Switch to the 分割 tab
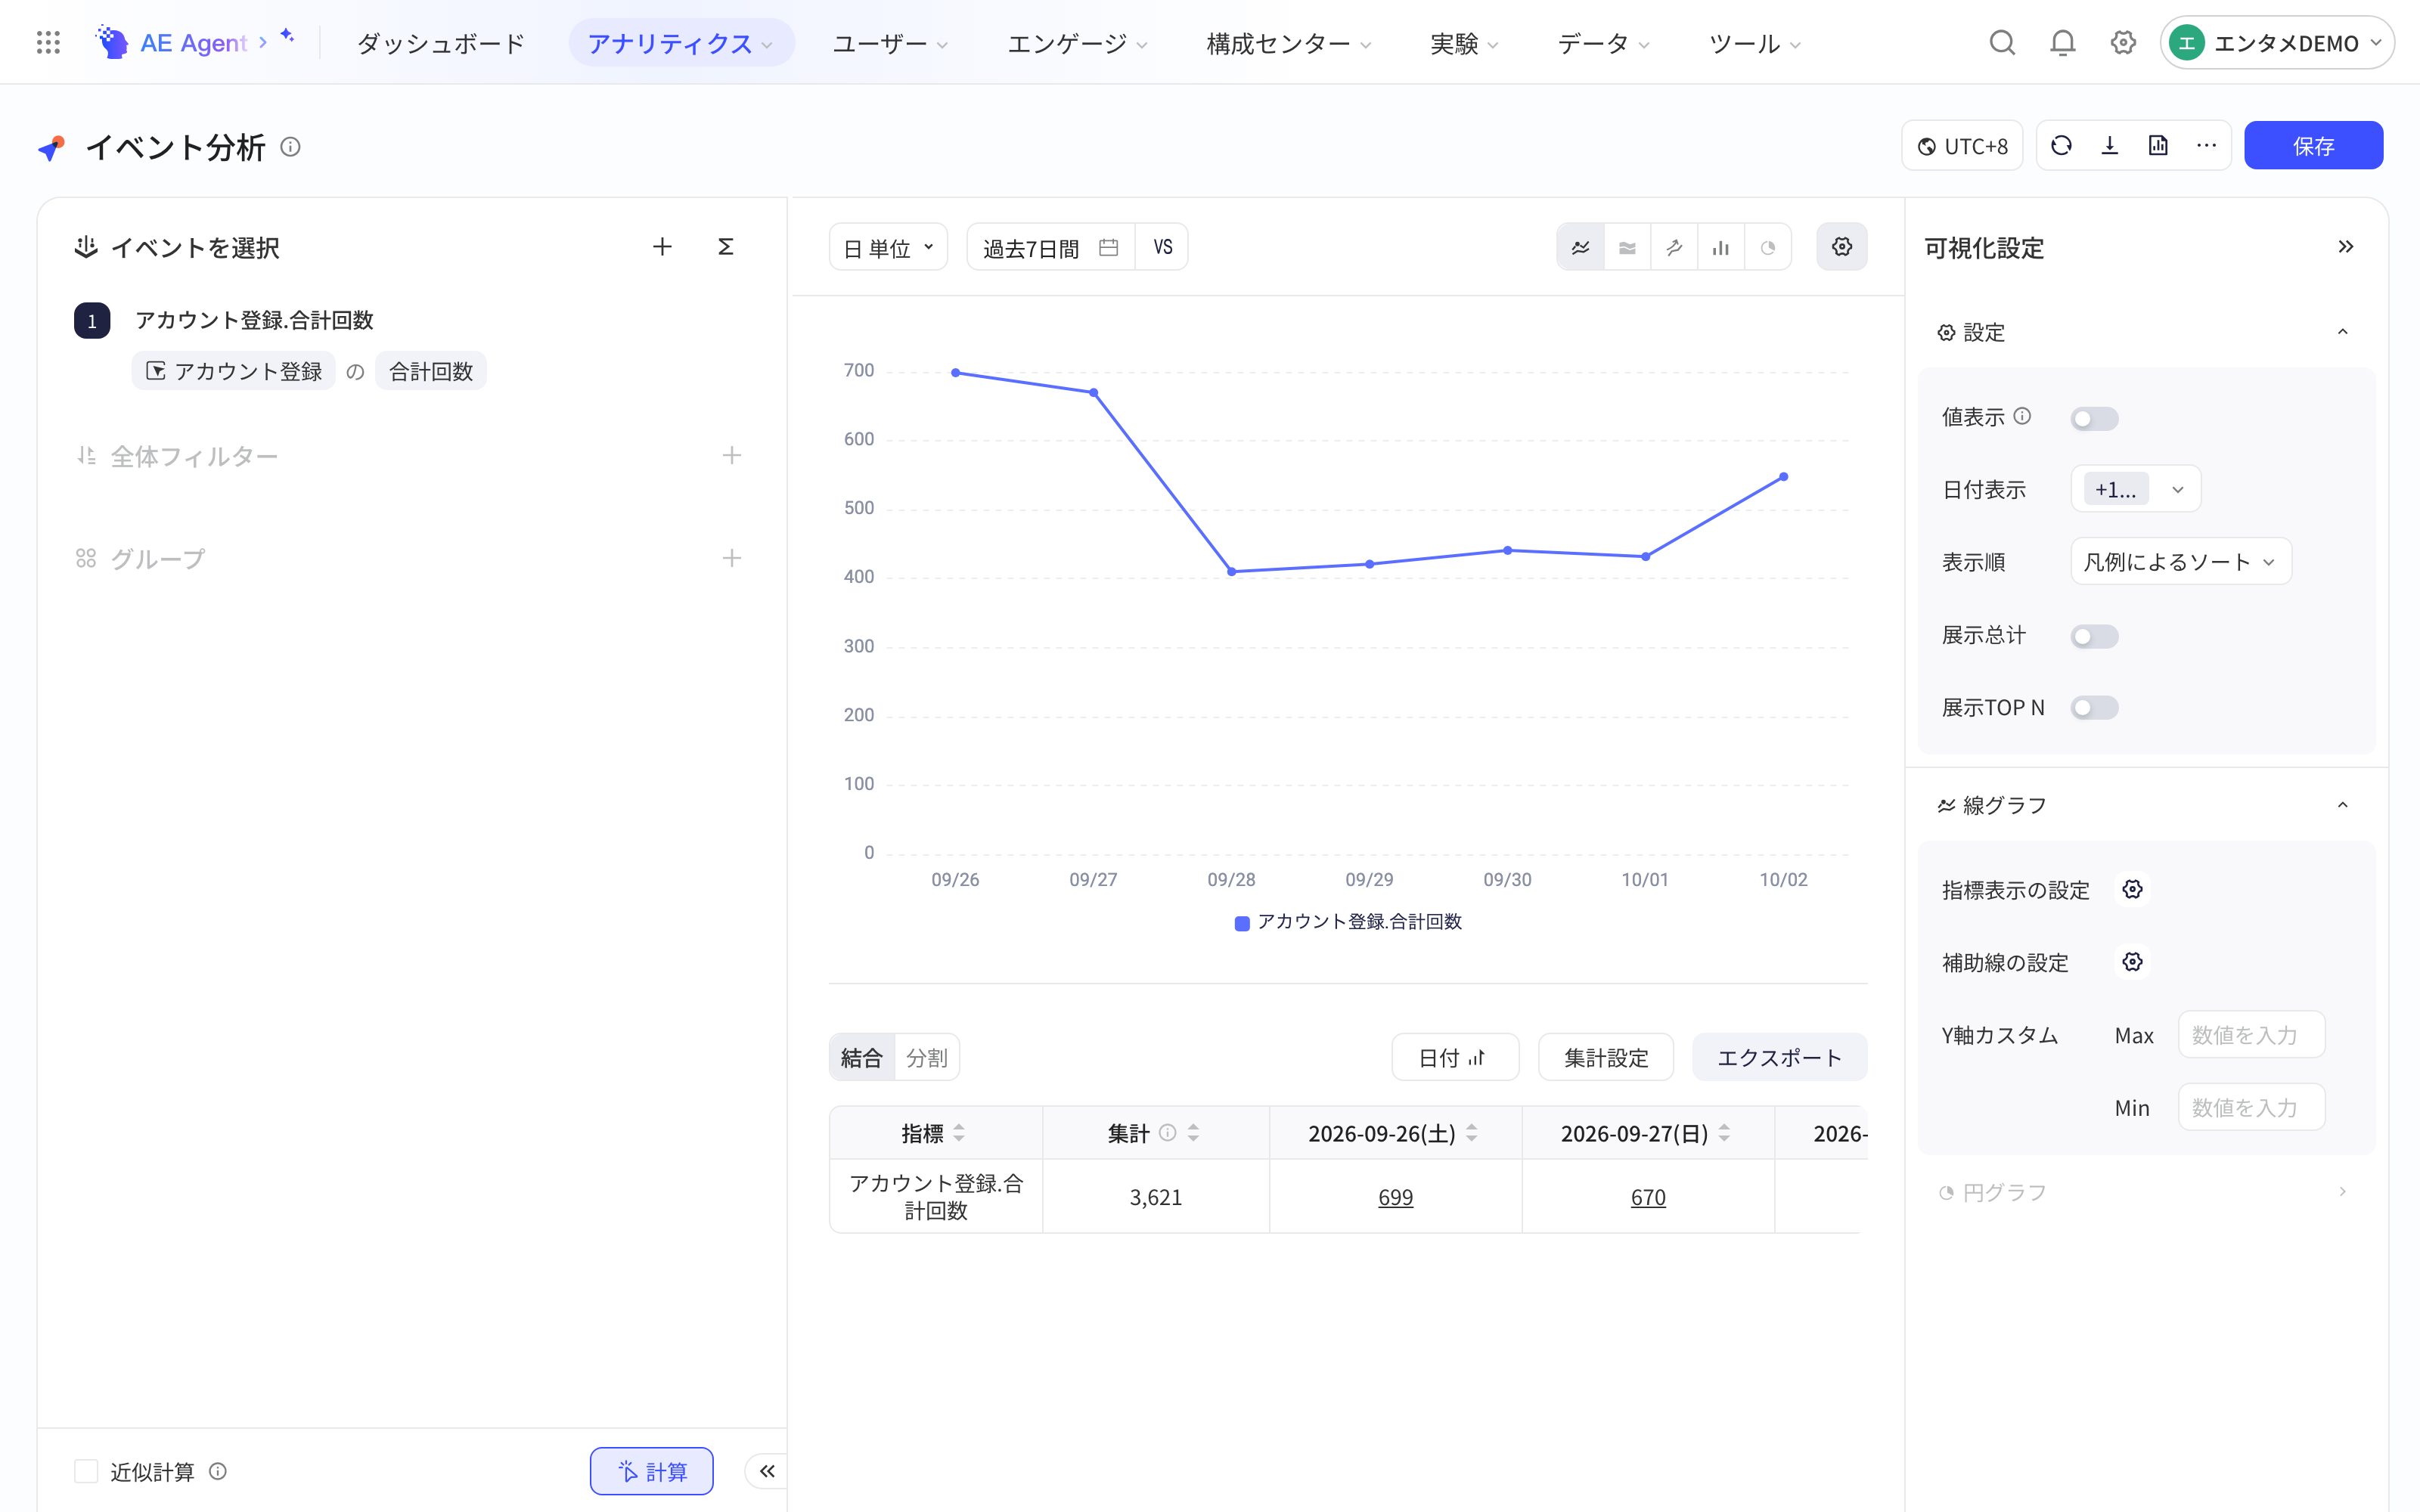This screenshot has width=2420, height=1512. [x=926, y=1057]
